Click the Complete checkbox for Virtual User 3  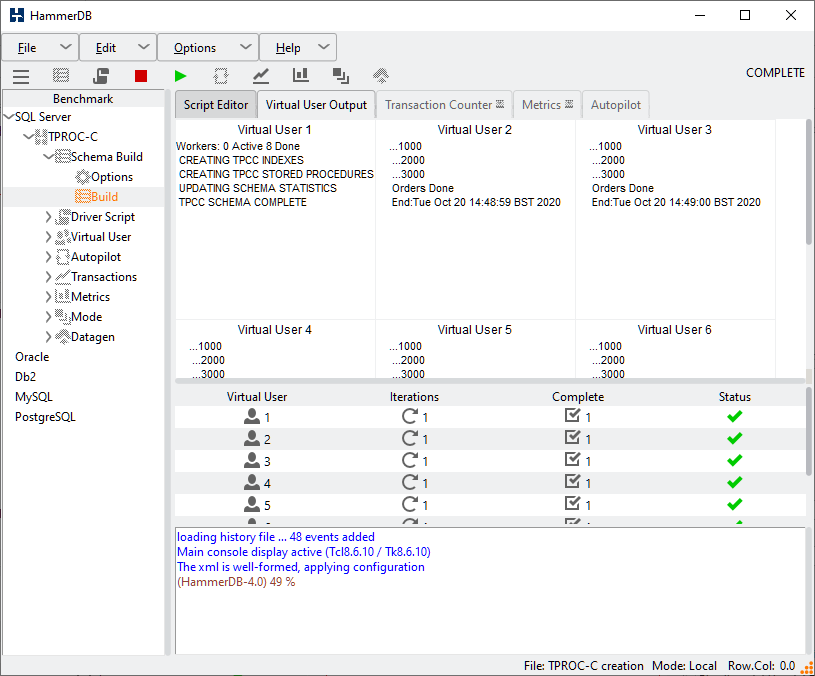point(572,460)
